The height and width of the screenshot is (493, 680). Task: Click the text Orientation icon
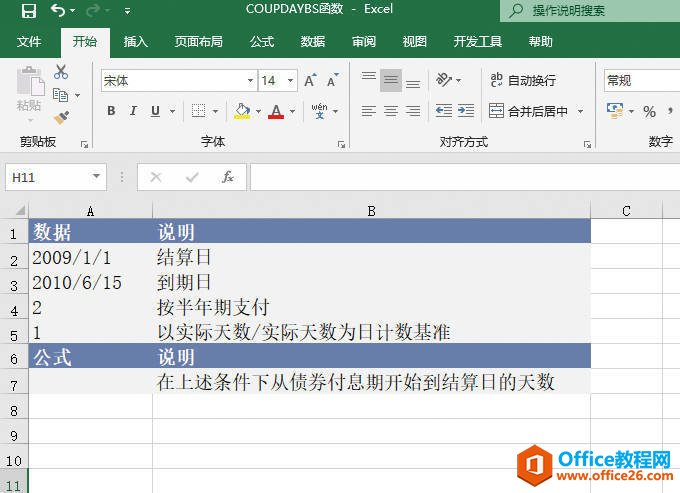tap(444, 80)
